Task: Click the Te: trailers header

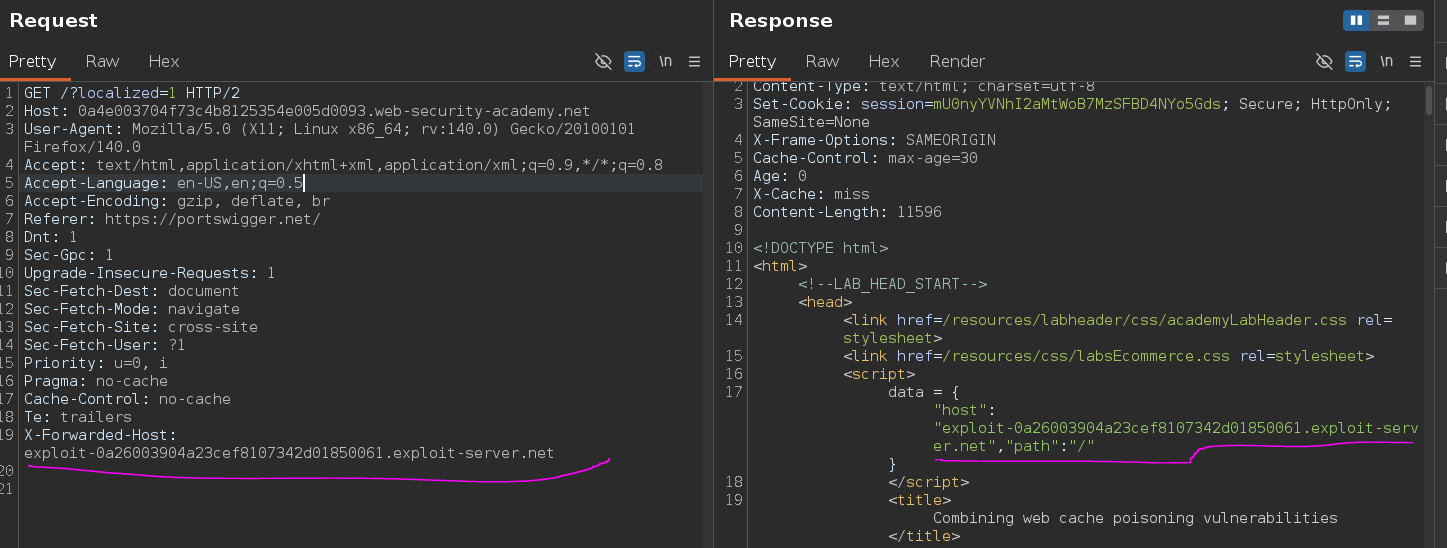Action: (x=78, y=417)
